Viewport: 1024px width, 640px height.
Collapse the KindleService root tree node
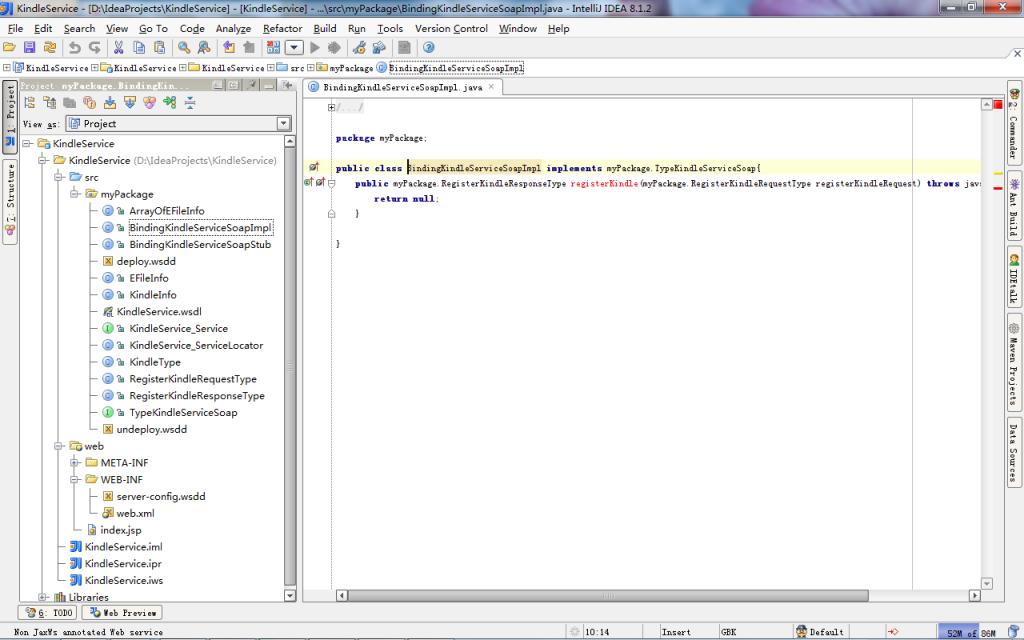pyautogui.click(x=27, y=143)
